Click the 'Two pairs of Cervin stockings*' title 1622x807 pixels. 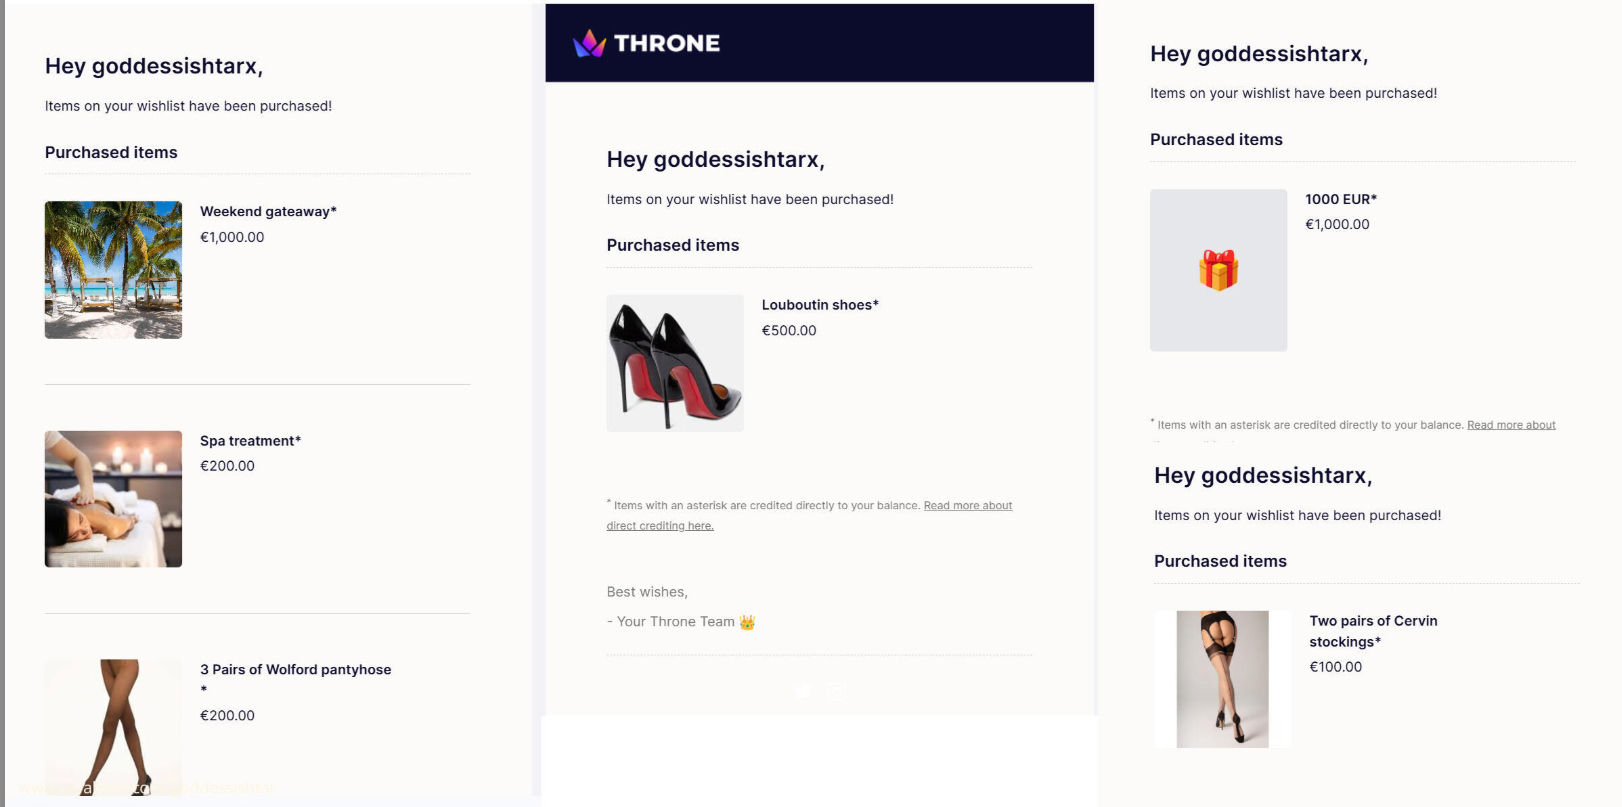(1372, 631)
